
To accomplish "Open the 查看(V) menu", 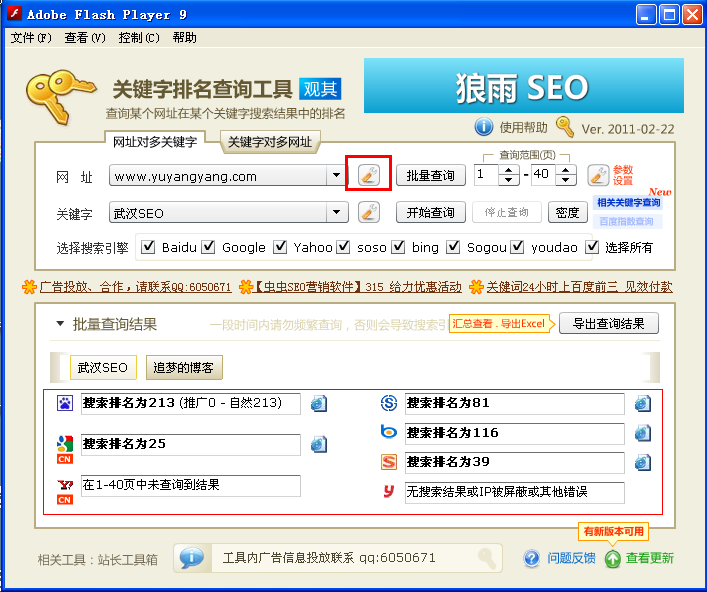I will [x=85, y=38].
